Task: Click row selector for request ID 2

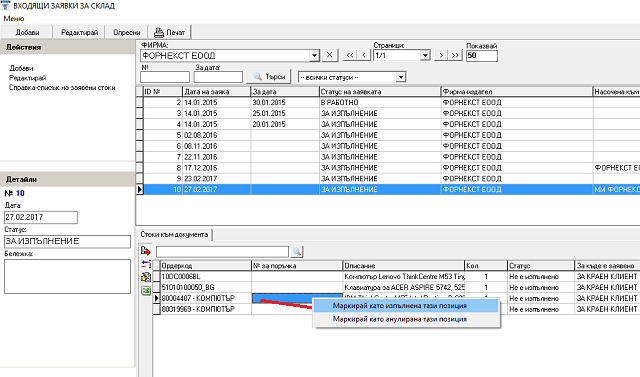Action: coord(140,102)
